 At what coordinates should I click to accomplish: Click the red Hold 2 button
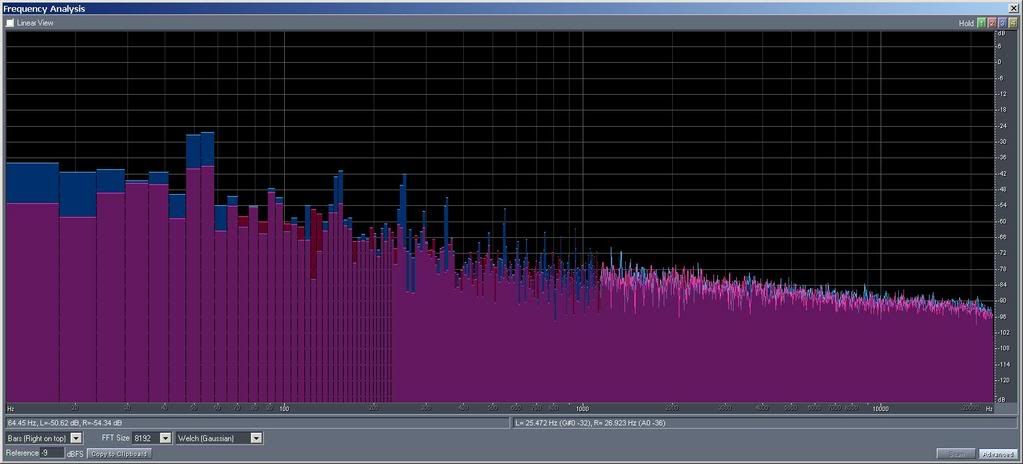point(992,23)
